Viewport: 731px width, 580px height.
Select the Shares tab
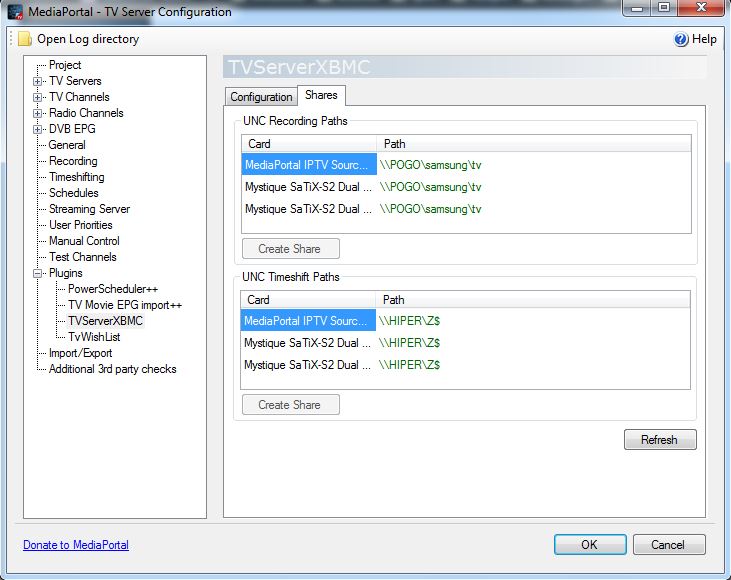point(321,95)
